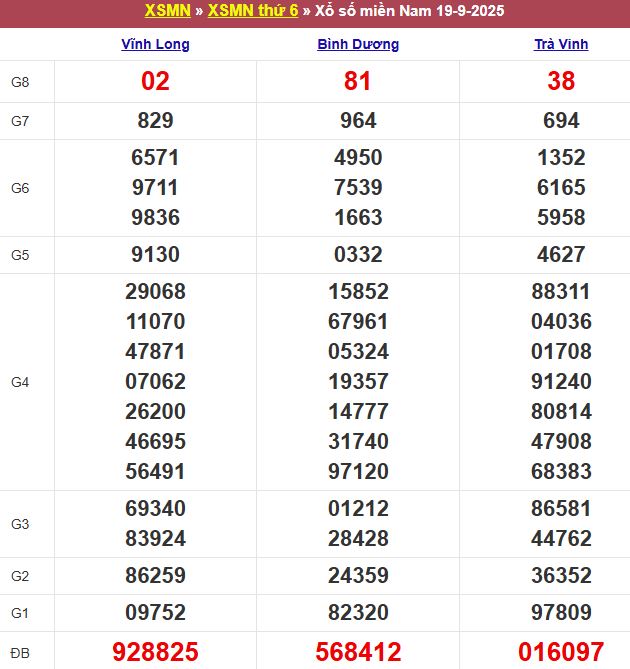Click the red G8 number 81

pos(358,82)
